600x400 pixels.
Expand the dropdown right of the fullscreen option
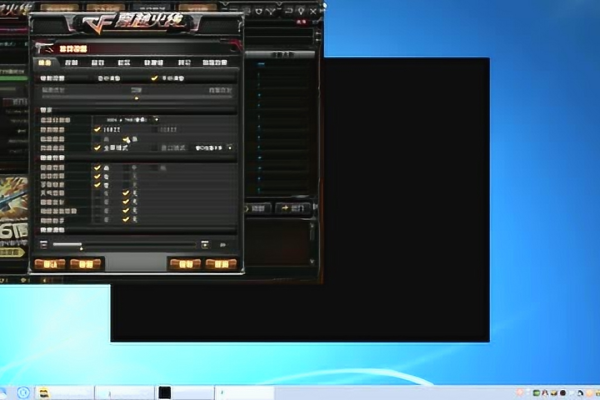pos(213,147)
